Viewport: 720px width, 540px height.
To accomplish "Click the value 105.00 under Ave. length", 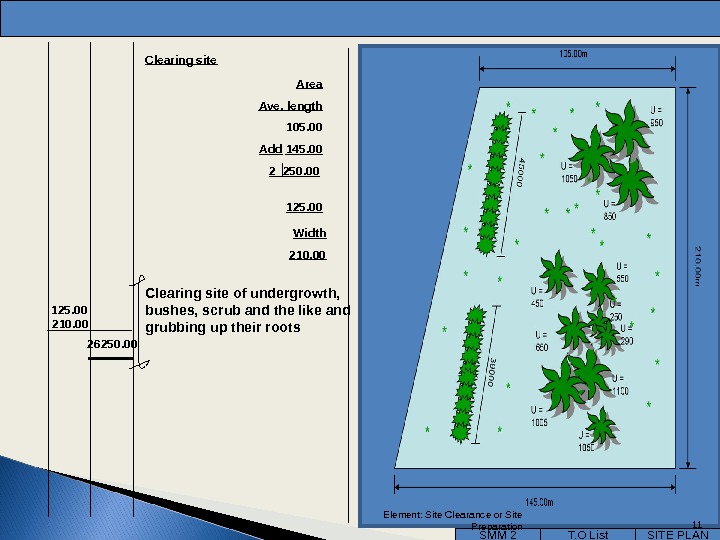I will [x=304, y=127].
